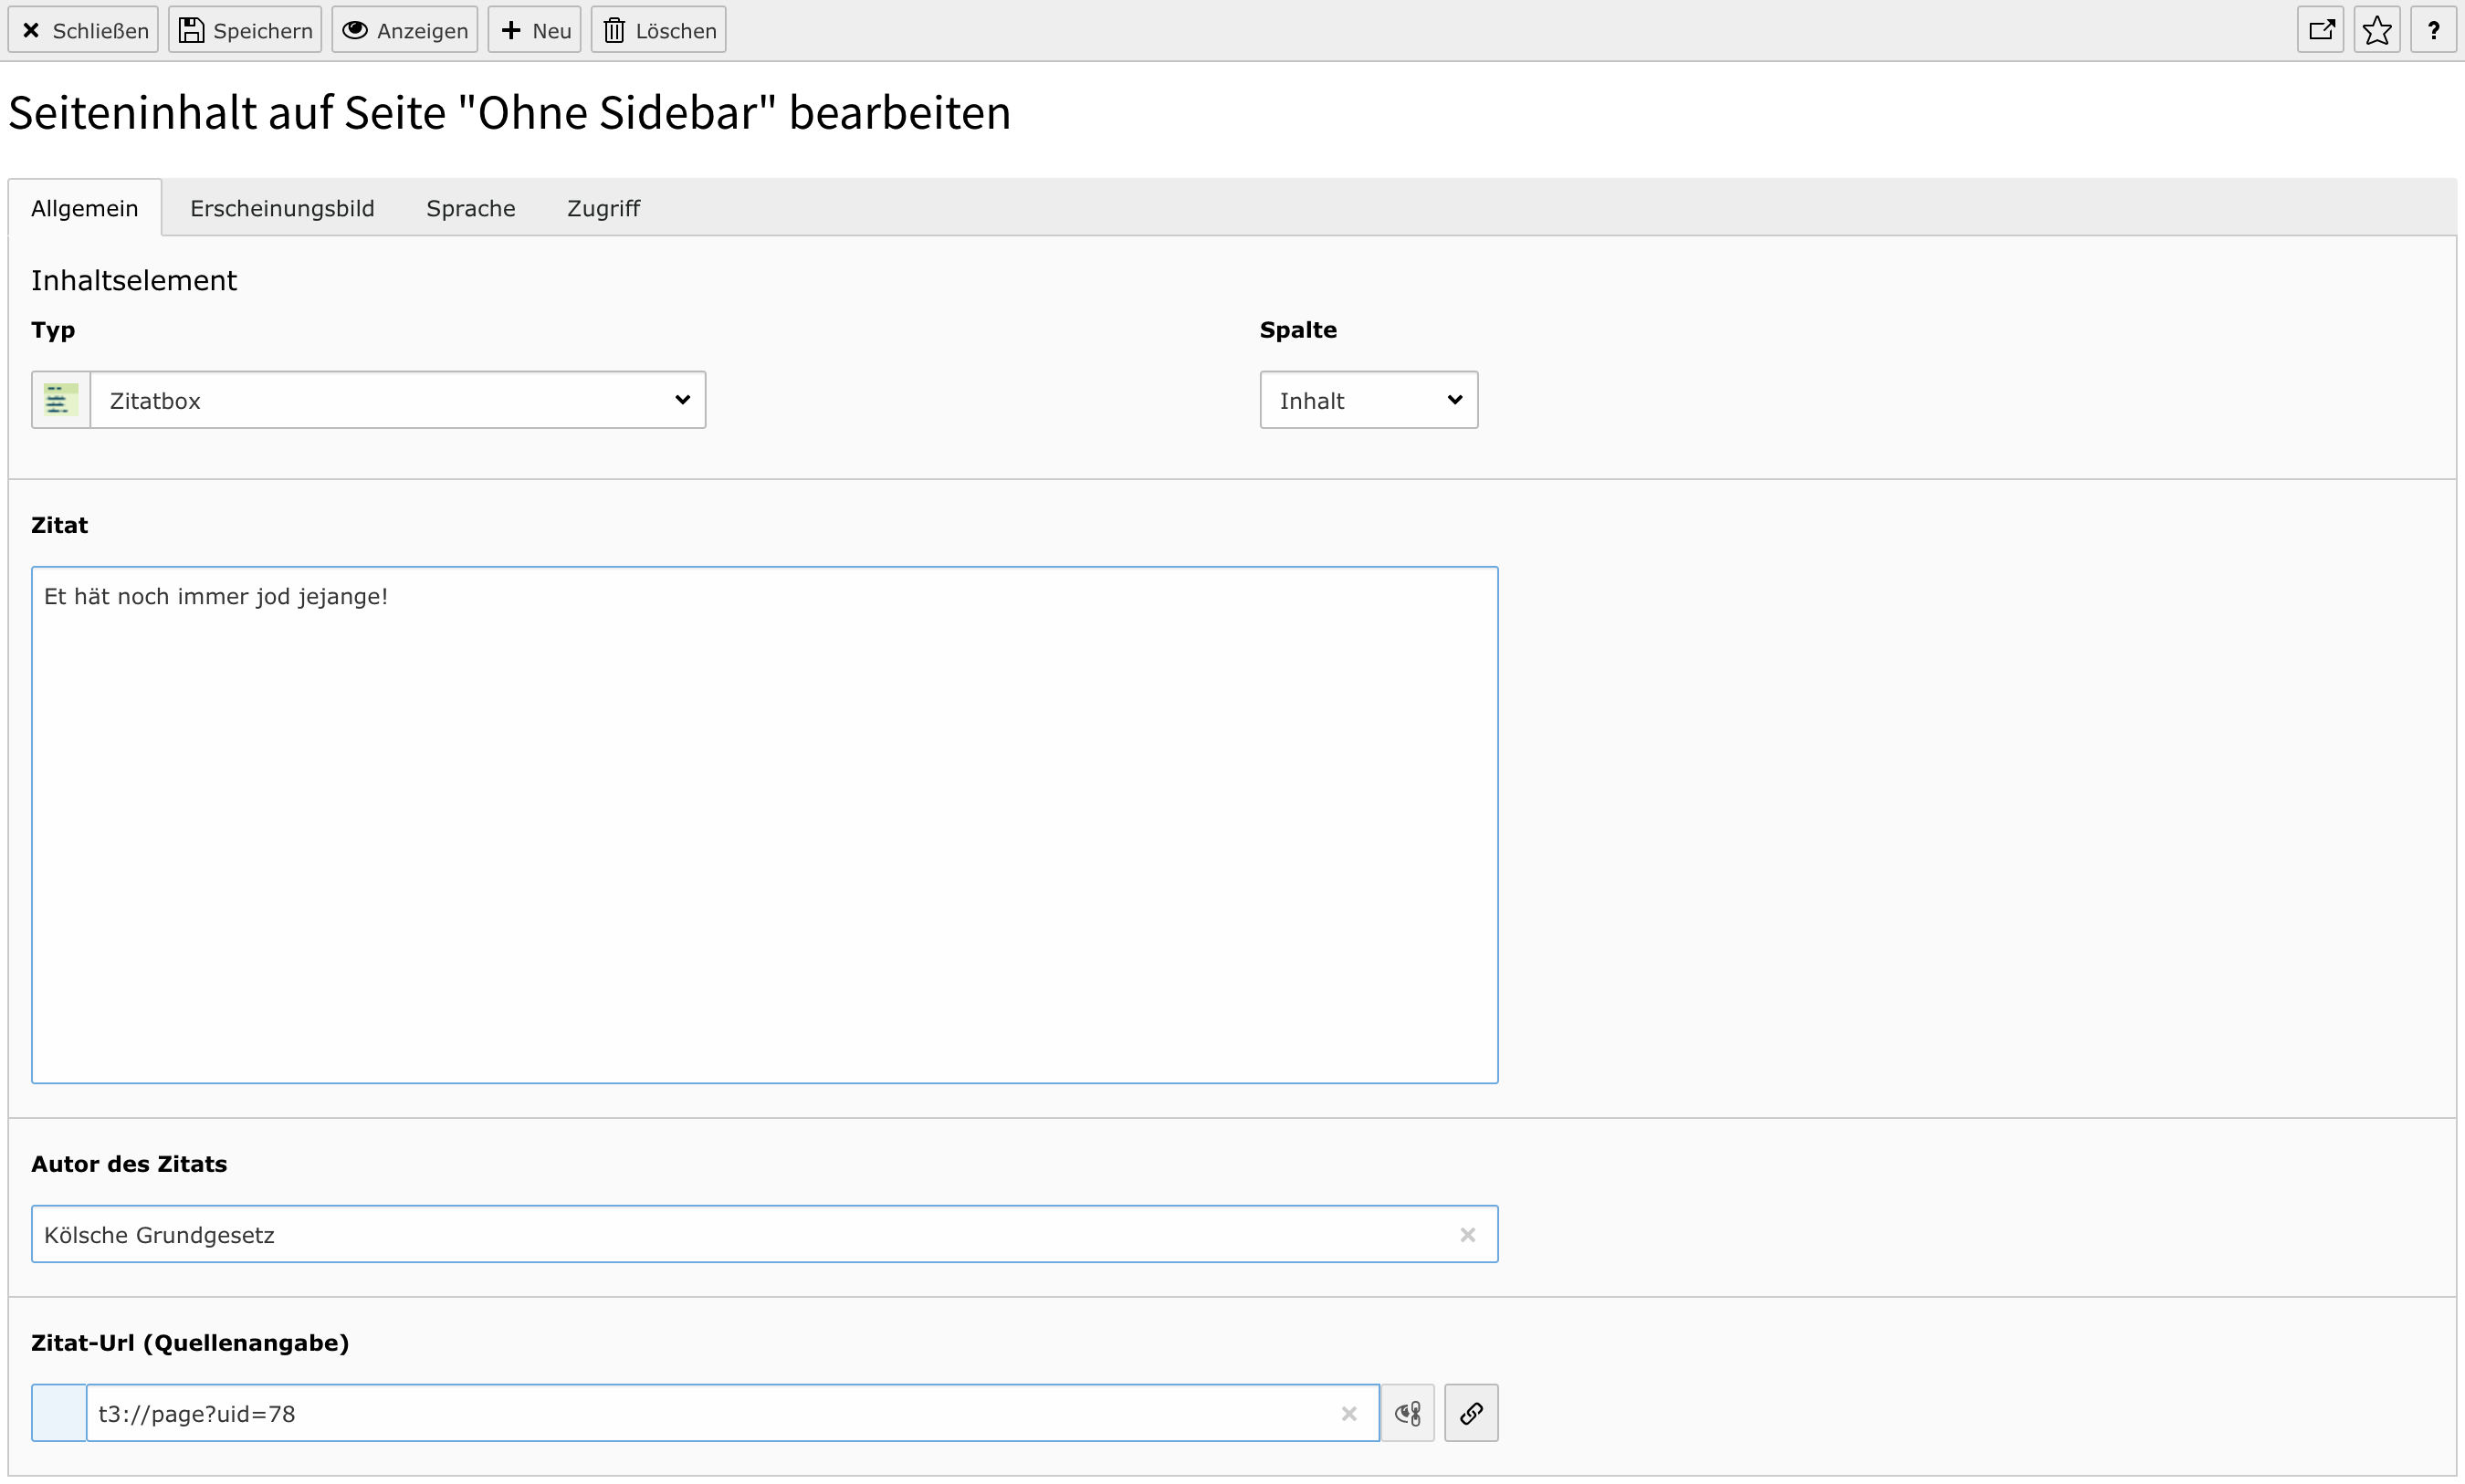This screenshot has width=2465, height=1484.
Task: Click the Schließen close button
Action: click(84, 31)
